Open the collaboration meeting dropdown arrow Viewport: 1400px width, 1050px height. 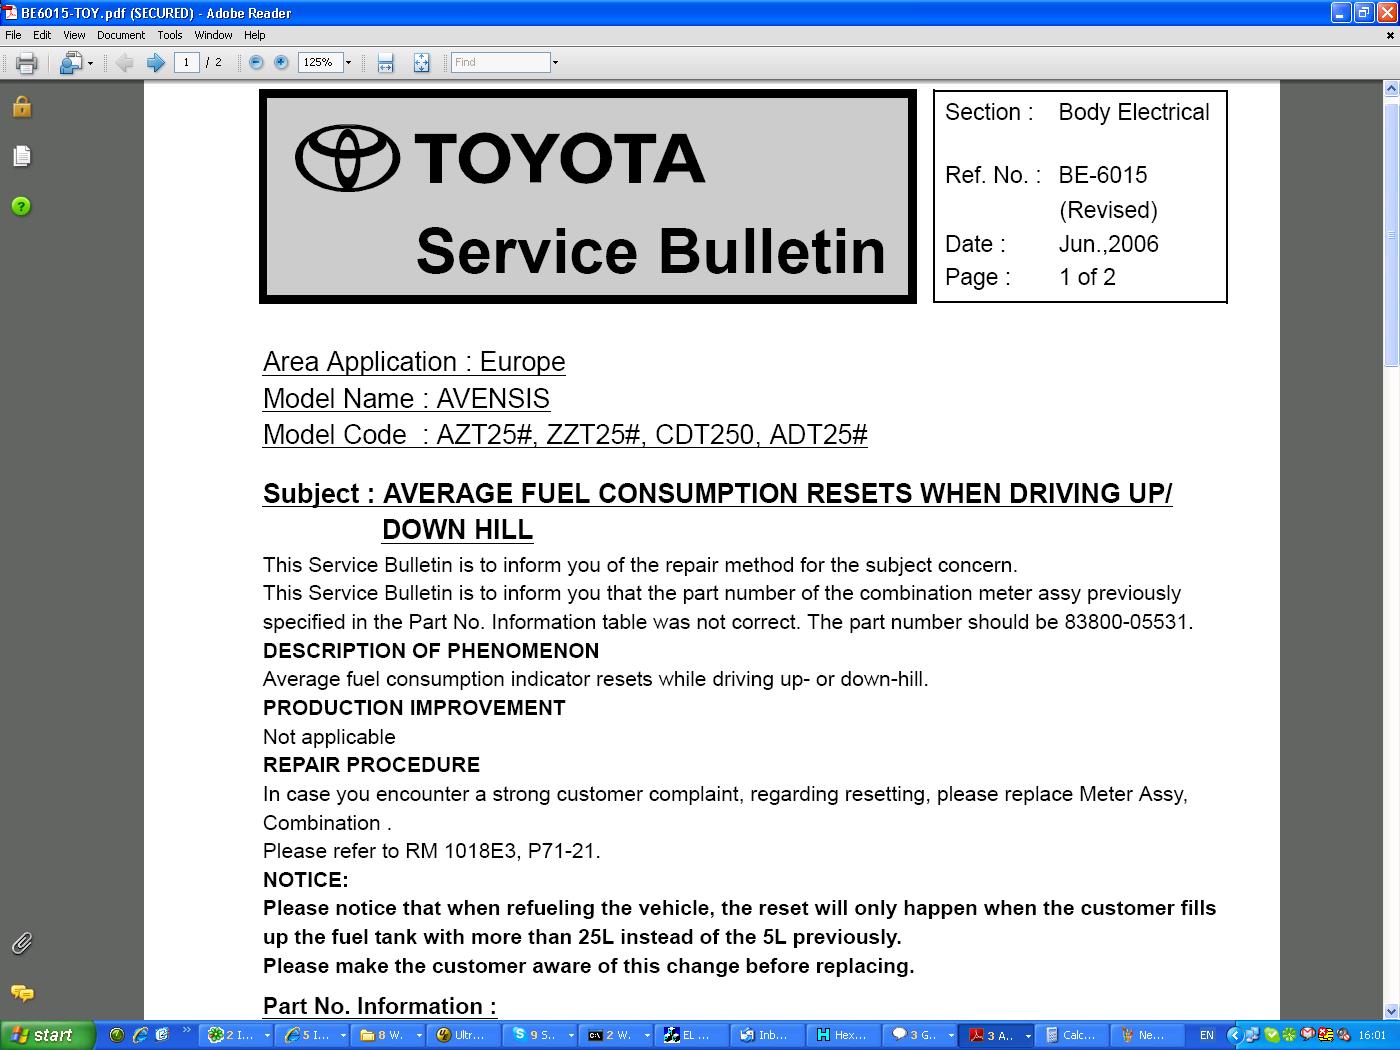point(90,63)
